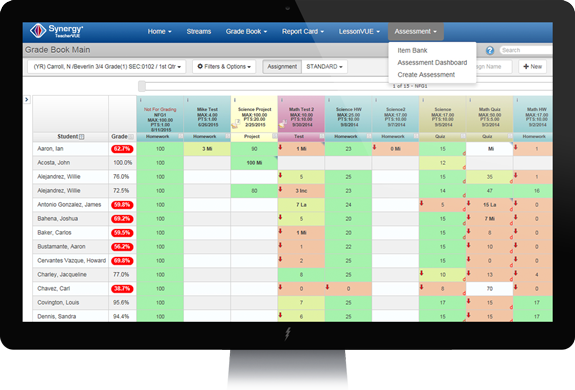Click info marker on Math Quiz column

(470, 100)
